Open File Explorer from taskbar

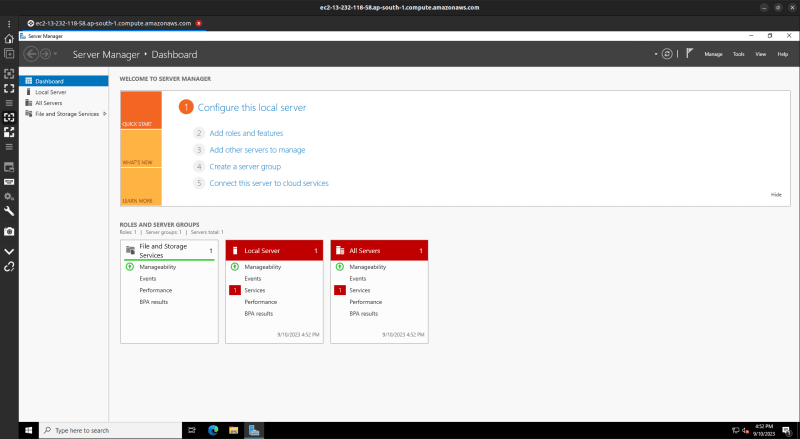(x=234, y=430)
